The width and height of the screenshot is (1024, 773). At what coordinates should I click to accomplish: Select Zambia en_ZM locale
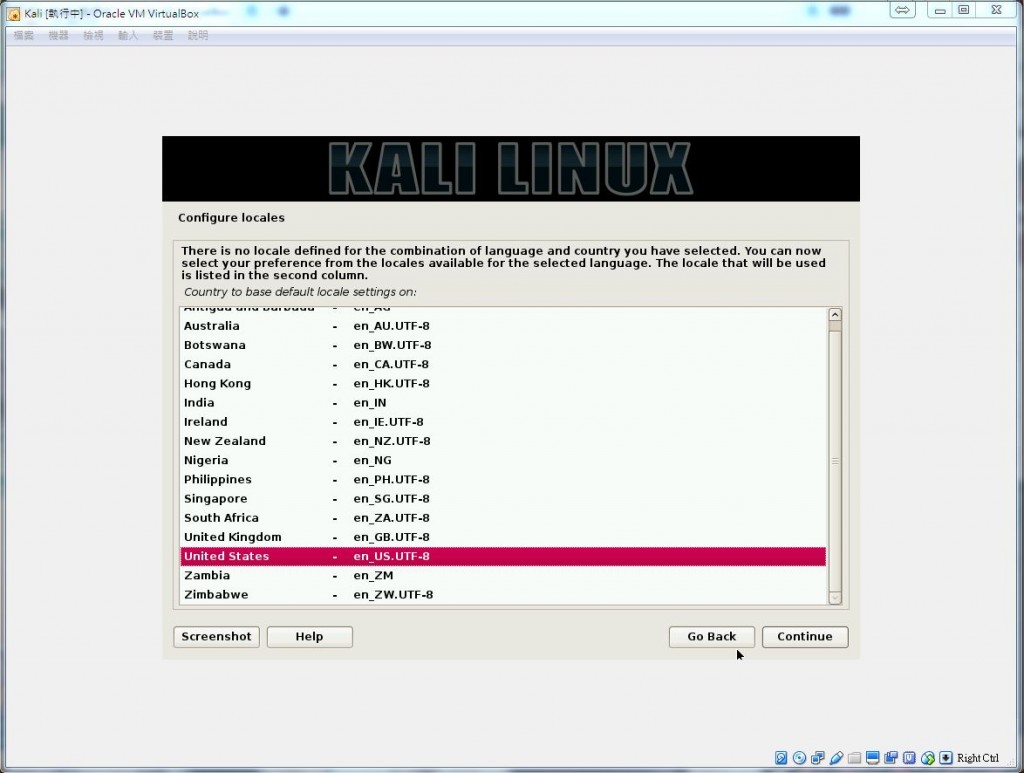503,575
